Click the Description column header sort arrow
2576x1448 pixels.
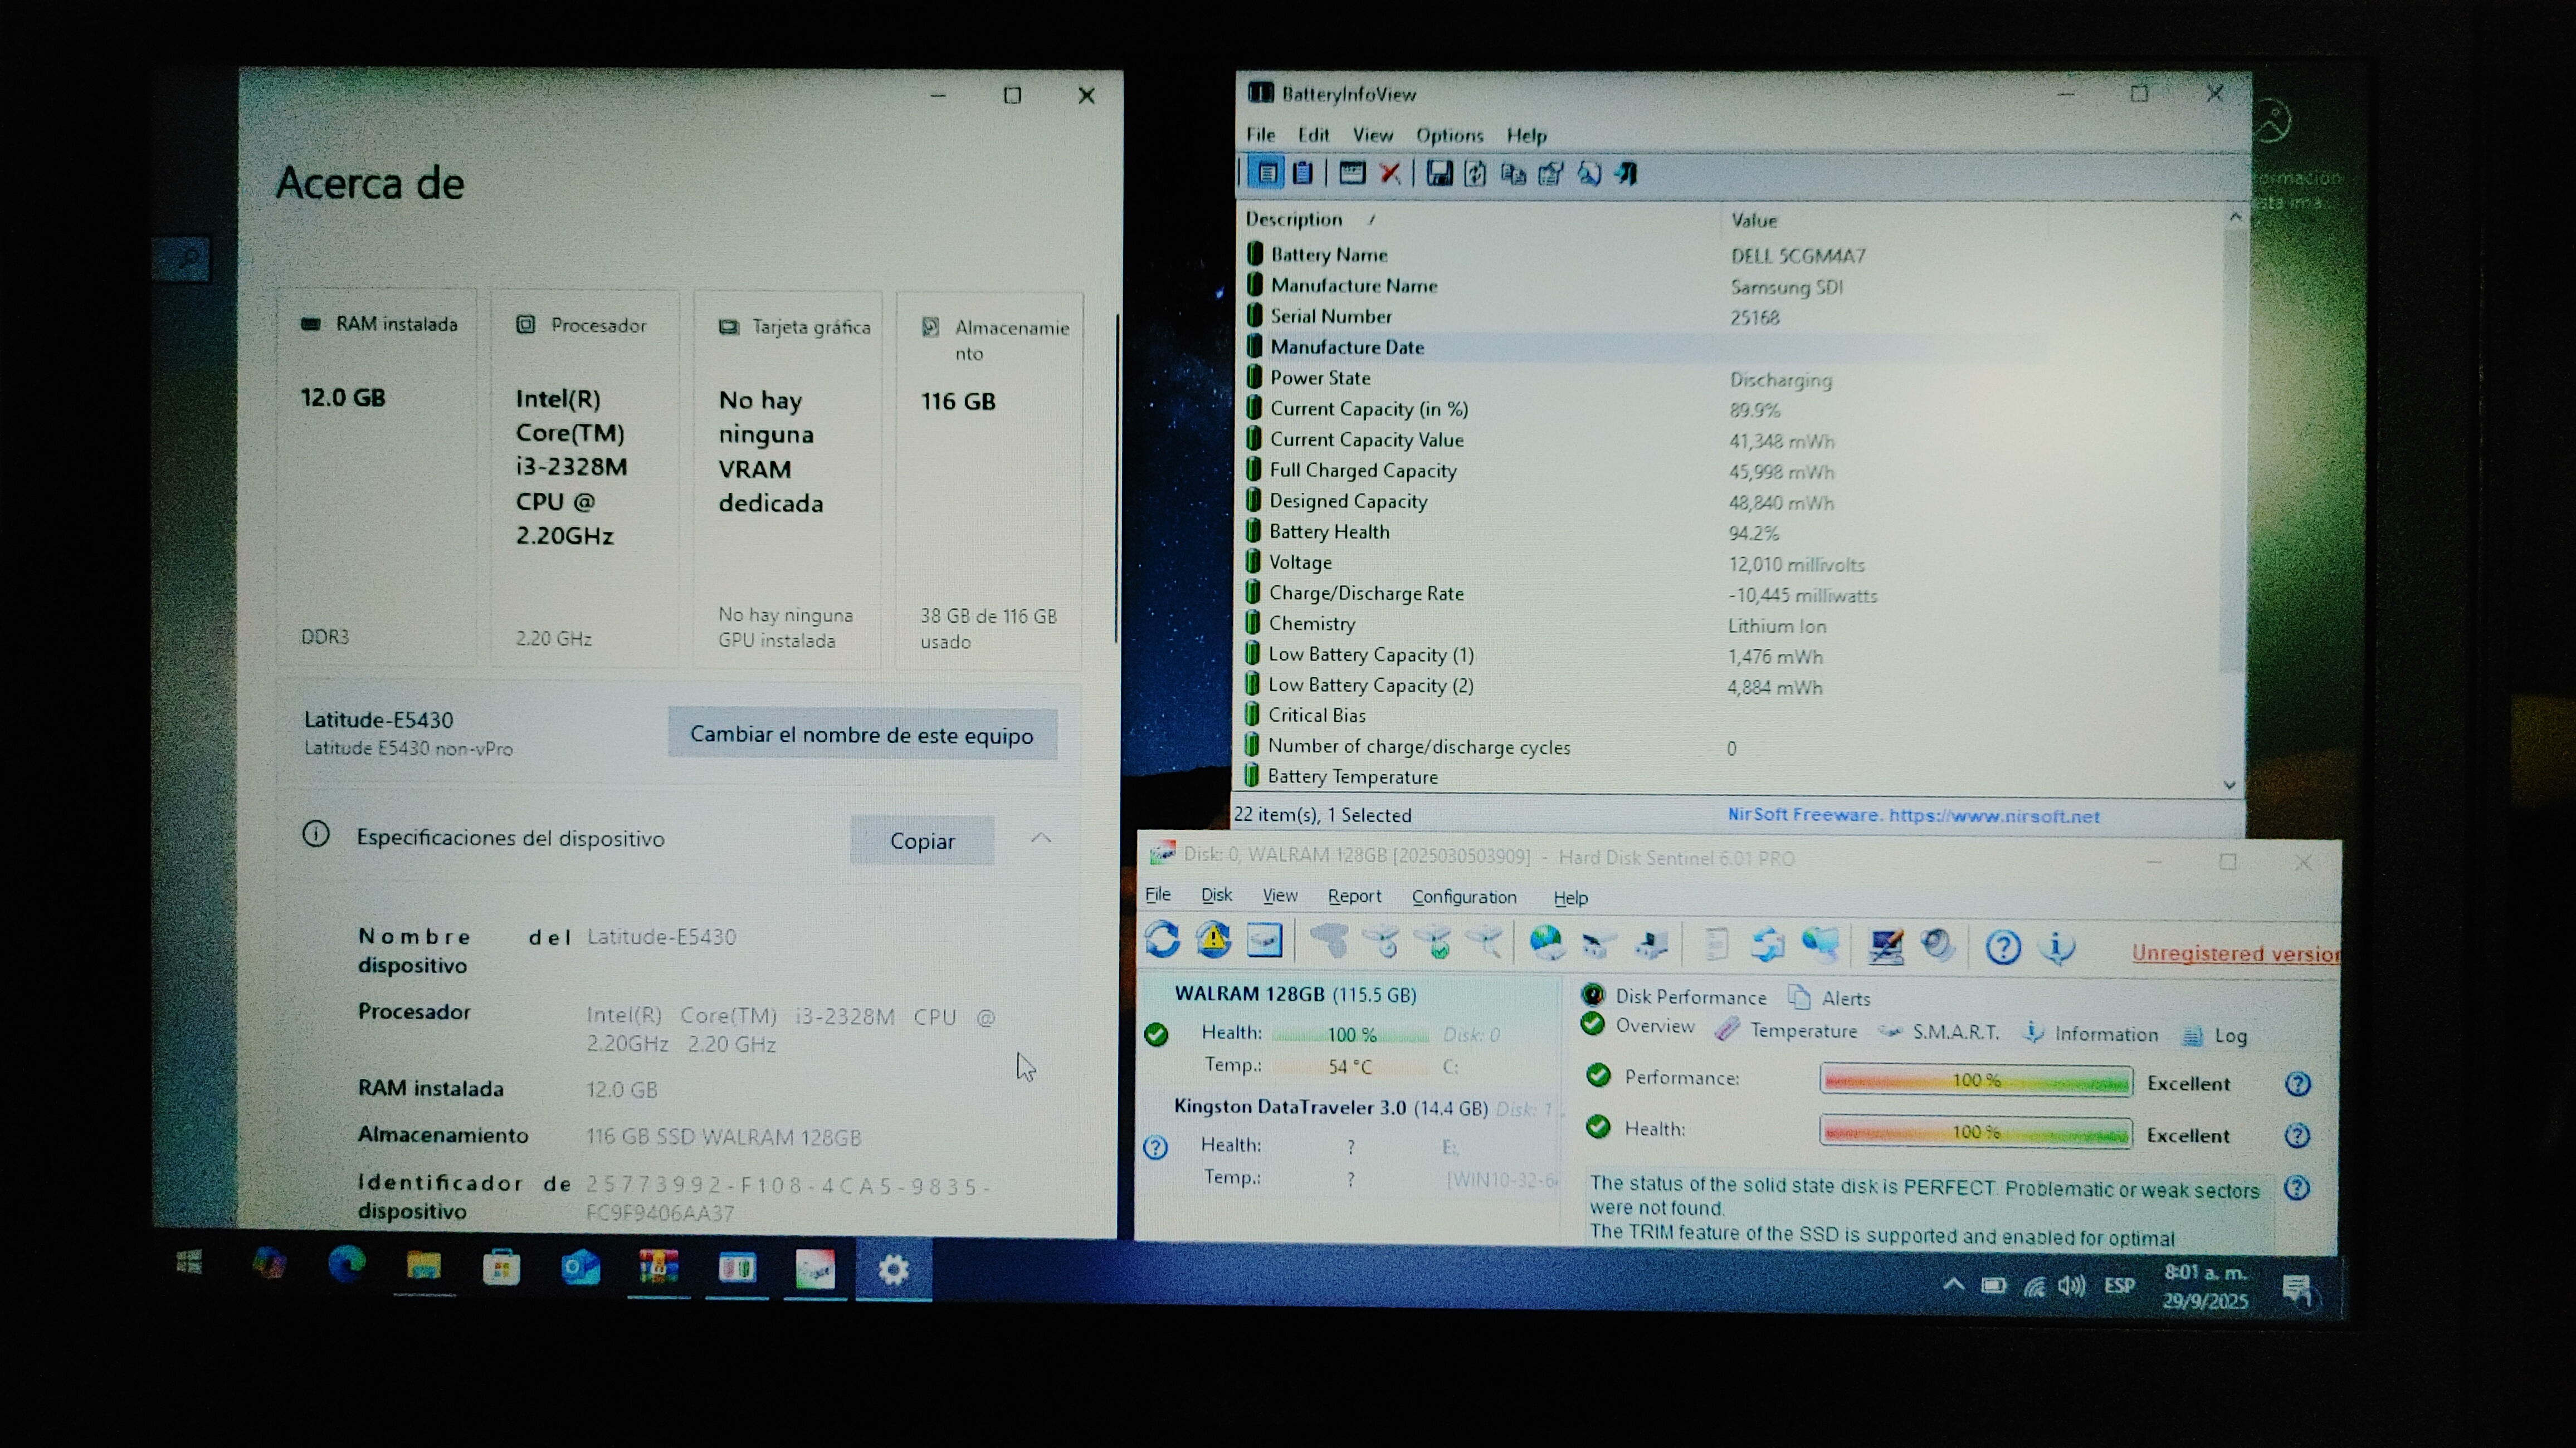click(x=1372, y=220)
